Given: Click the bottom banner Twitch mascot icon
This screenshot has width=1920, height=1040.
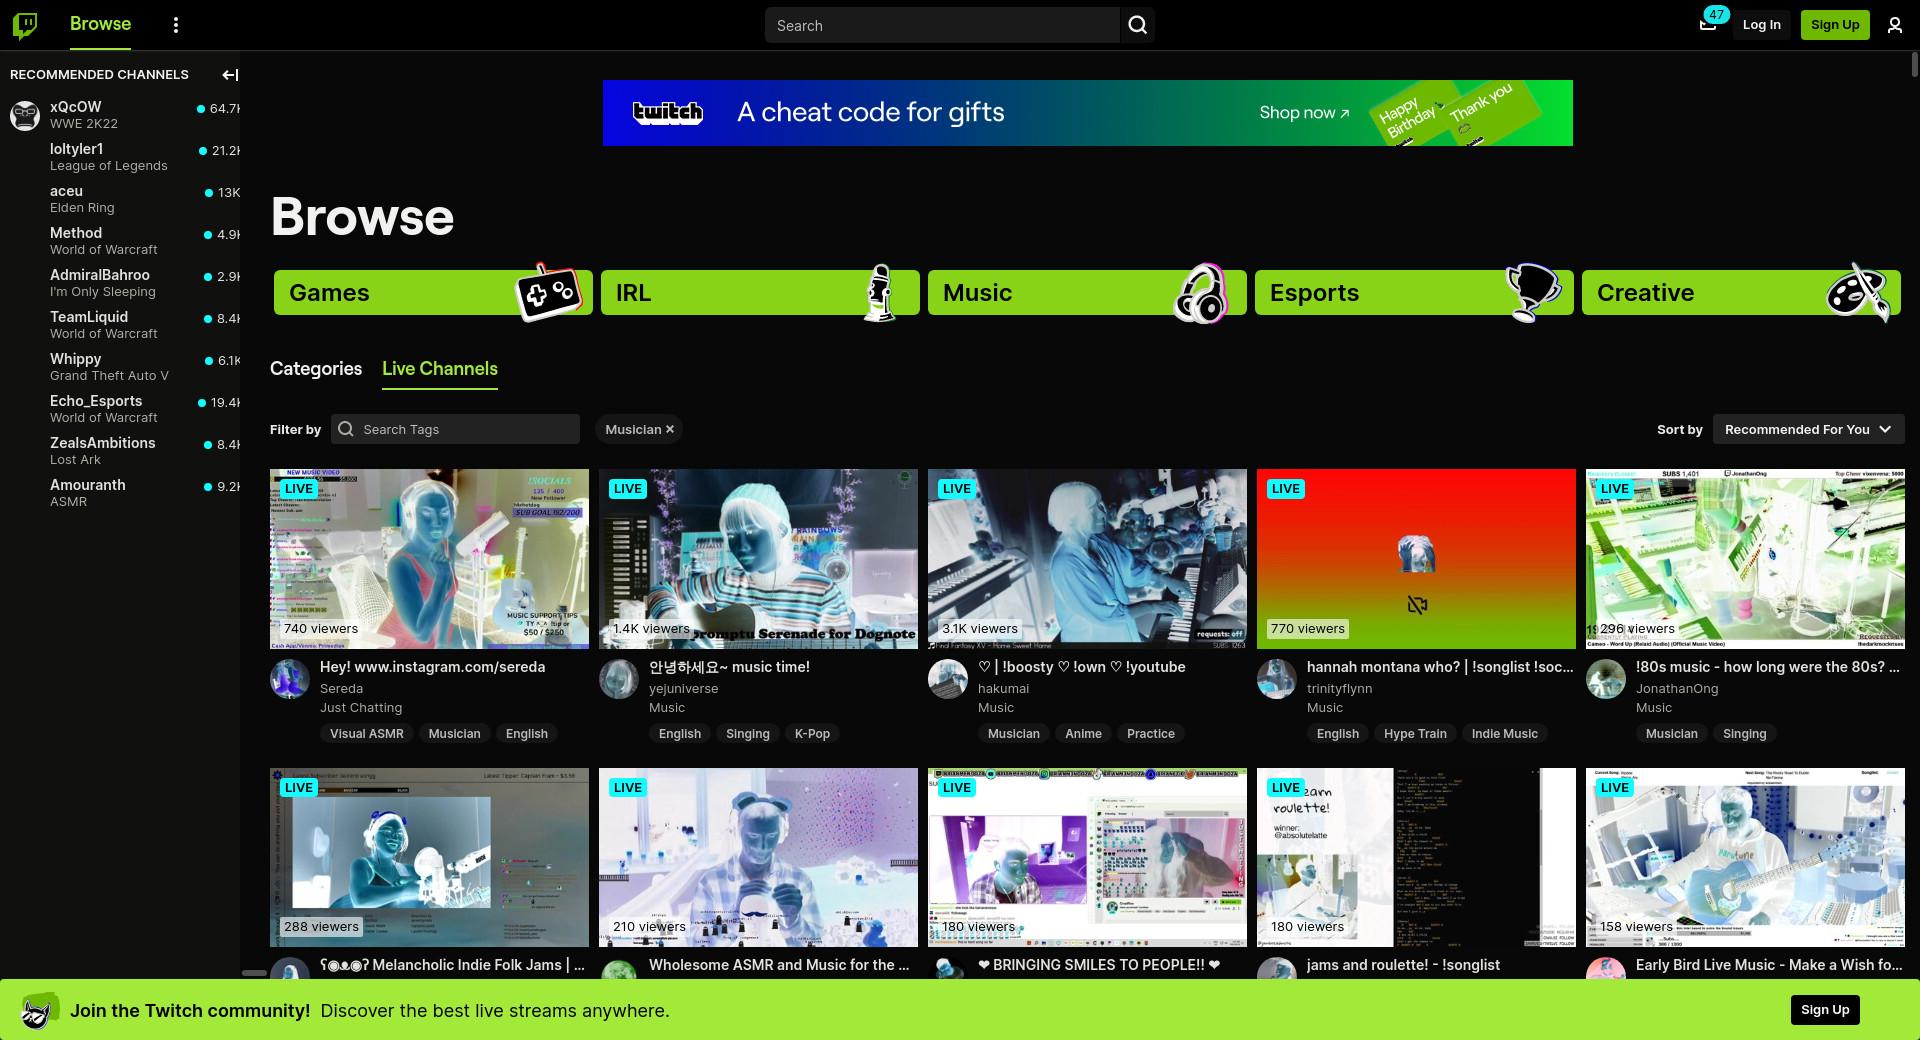Looking at the screenshot, I should click(40, 1011).
